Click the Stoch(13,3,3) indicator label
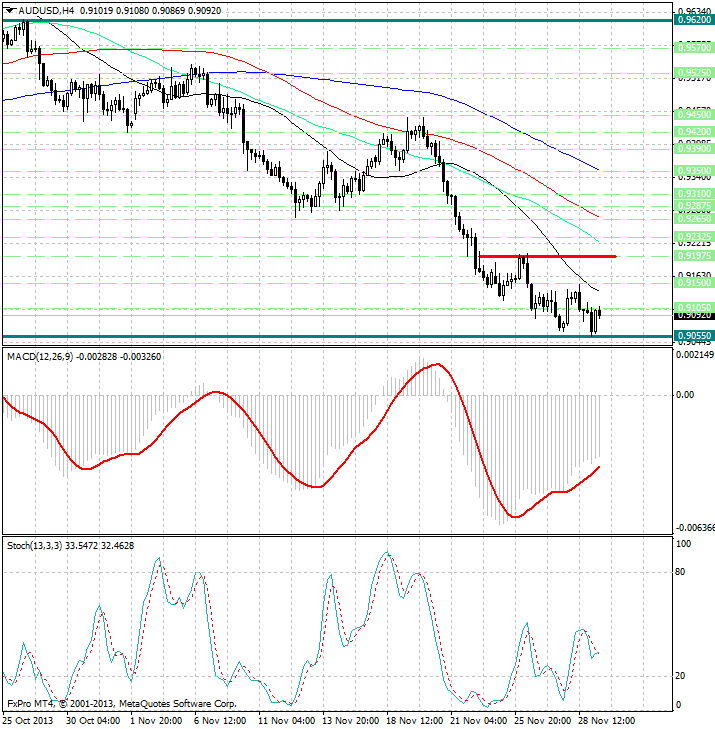 tap(42, 545)
